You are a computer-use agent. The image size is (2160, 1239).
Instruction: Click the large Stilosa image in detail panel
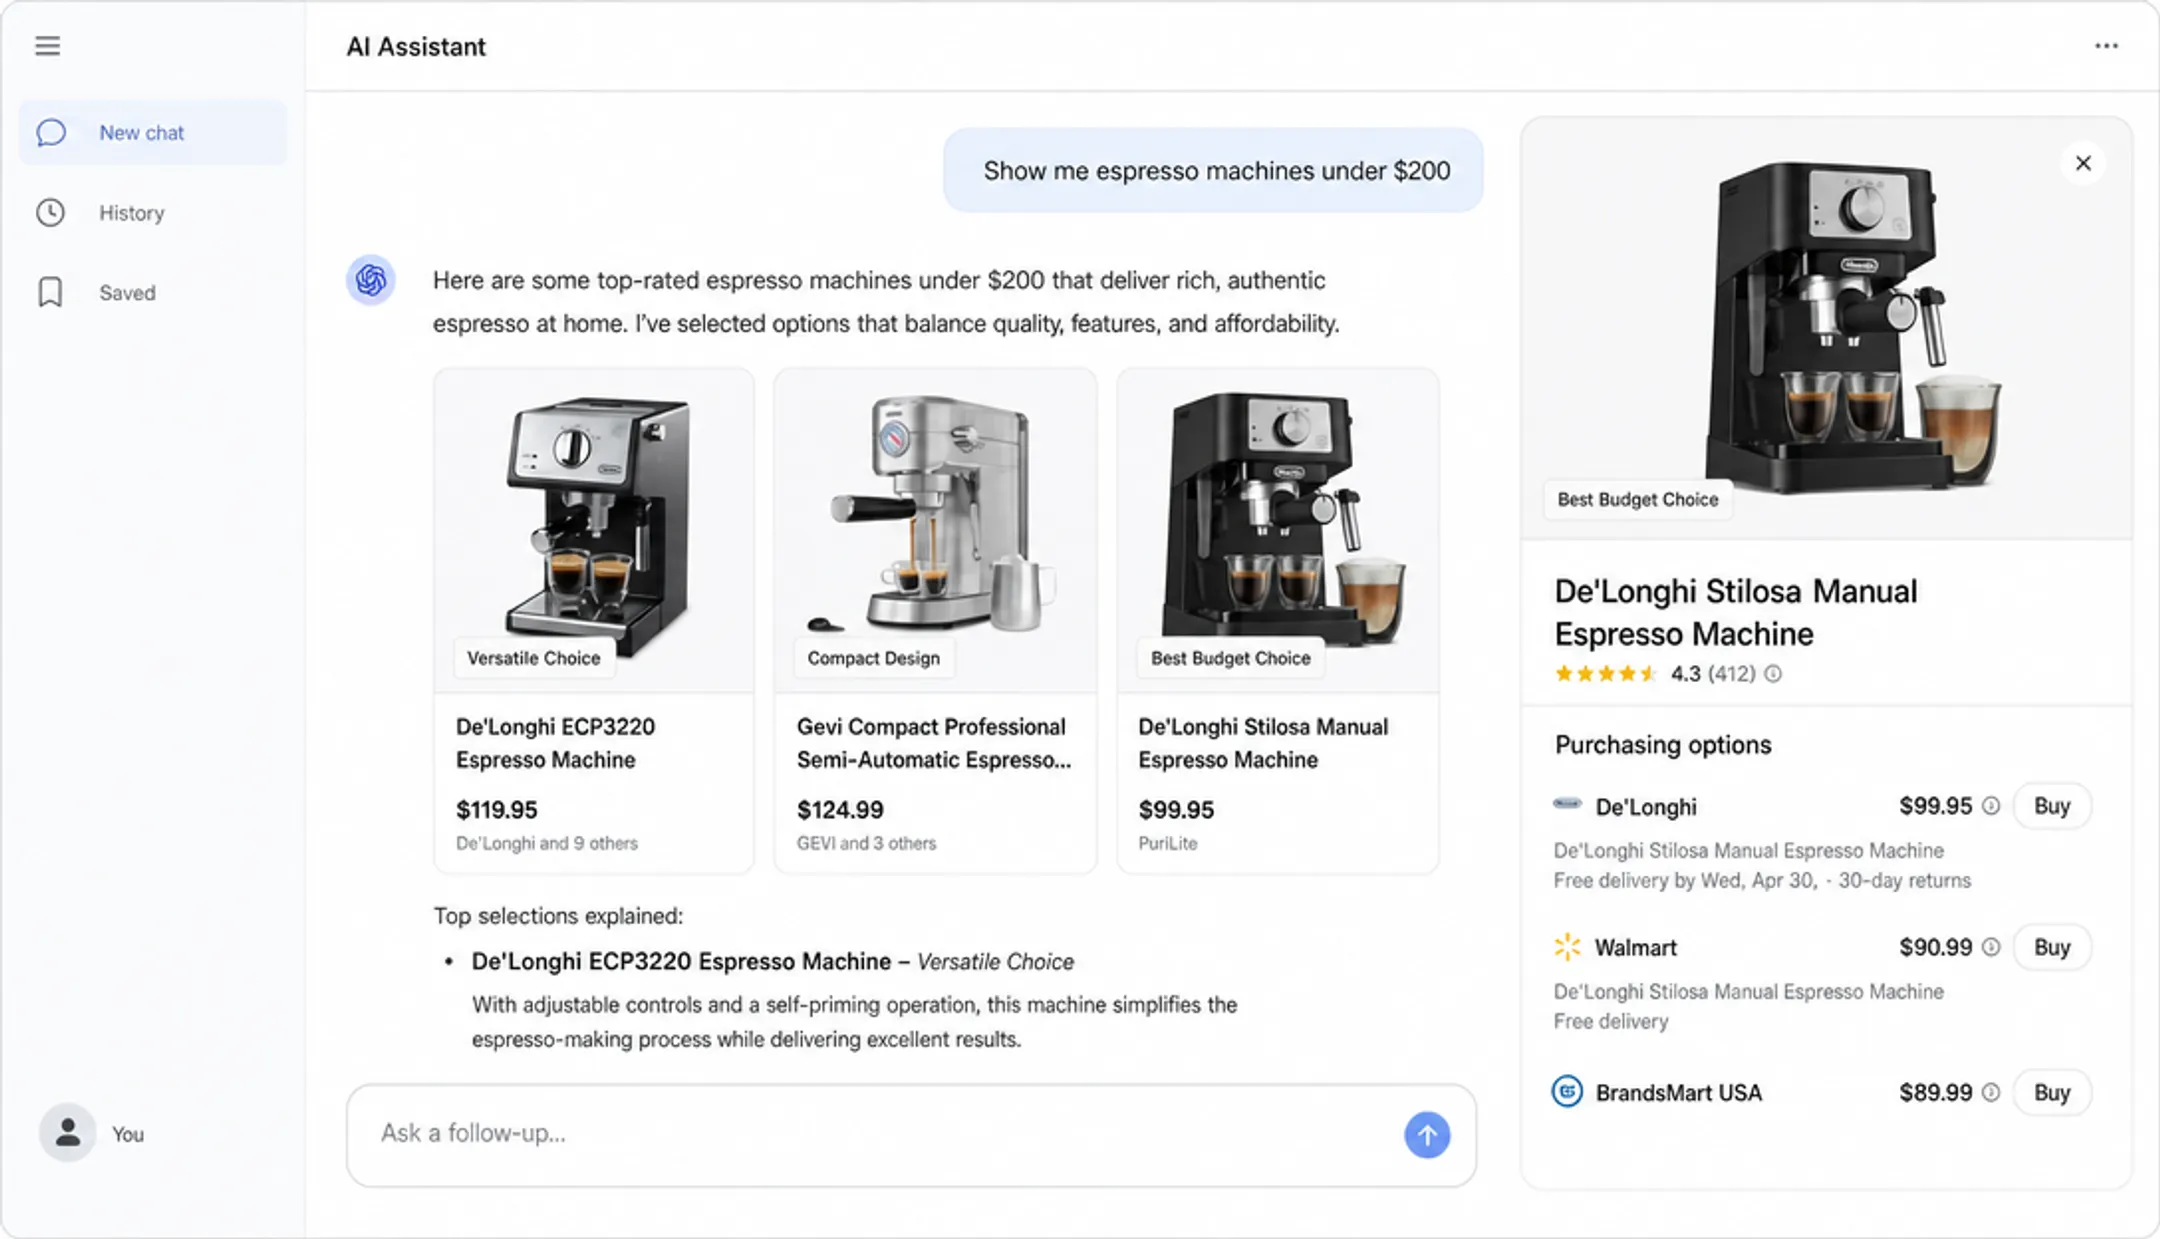click(x=1826, y=328)
